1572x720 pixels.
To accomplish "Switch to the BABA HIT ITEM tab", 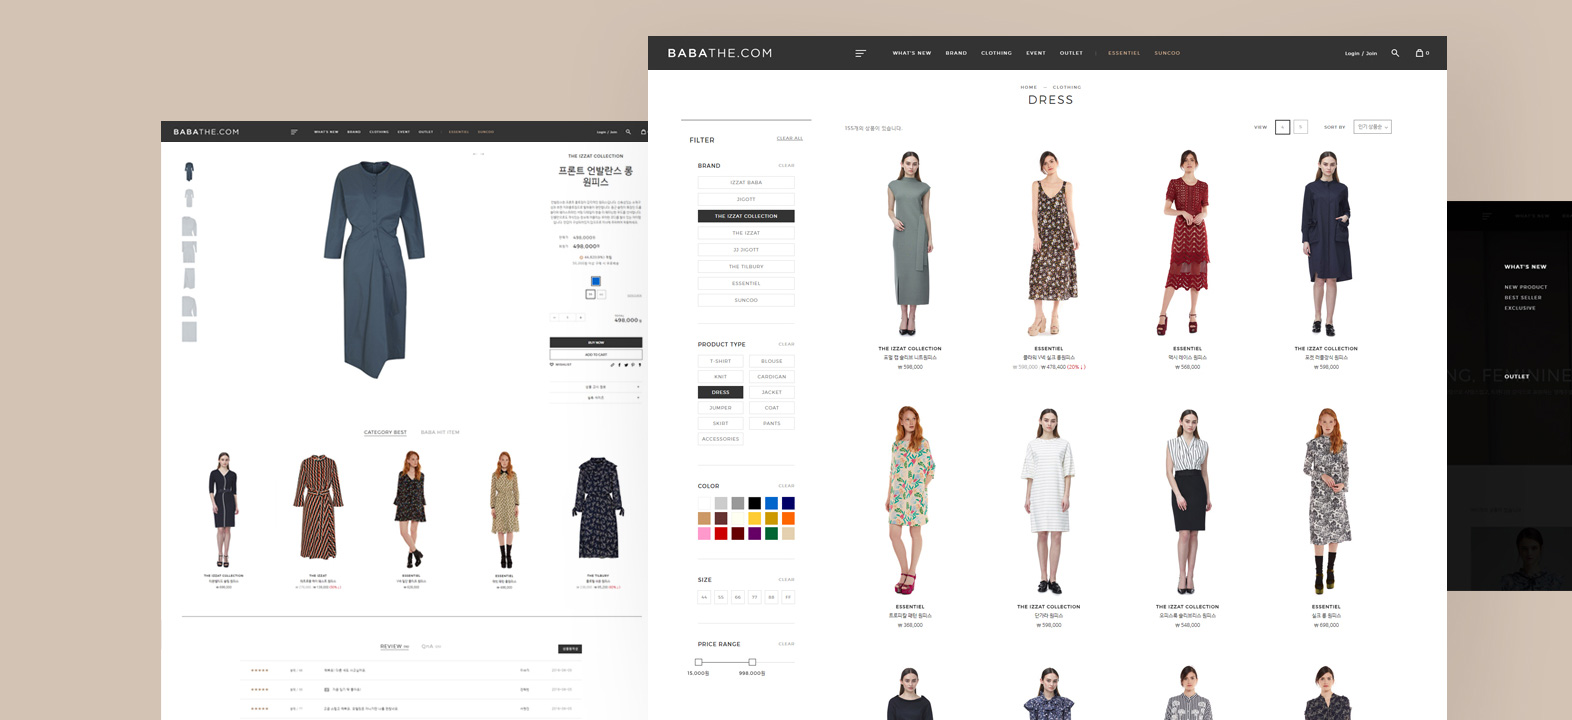I will coord(440,432).
